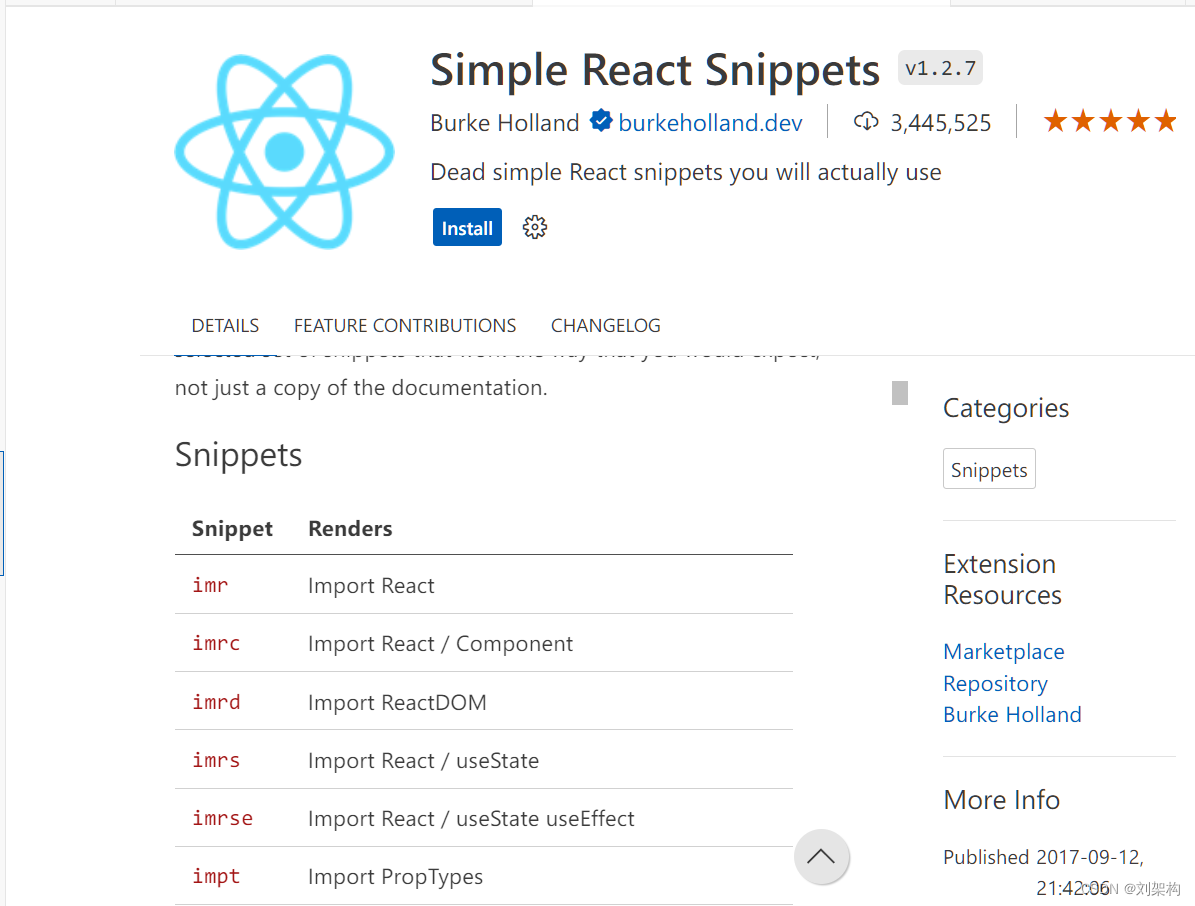The height and width of the screenshot is (906, 1195).
Task: Click the imrs snippet code
Action: (x=216, y=760)
